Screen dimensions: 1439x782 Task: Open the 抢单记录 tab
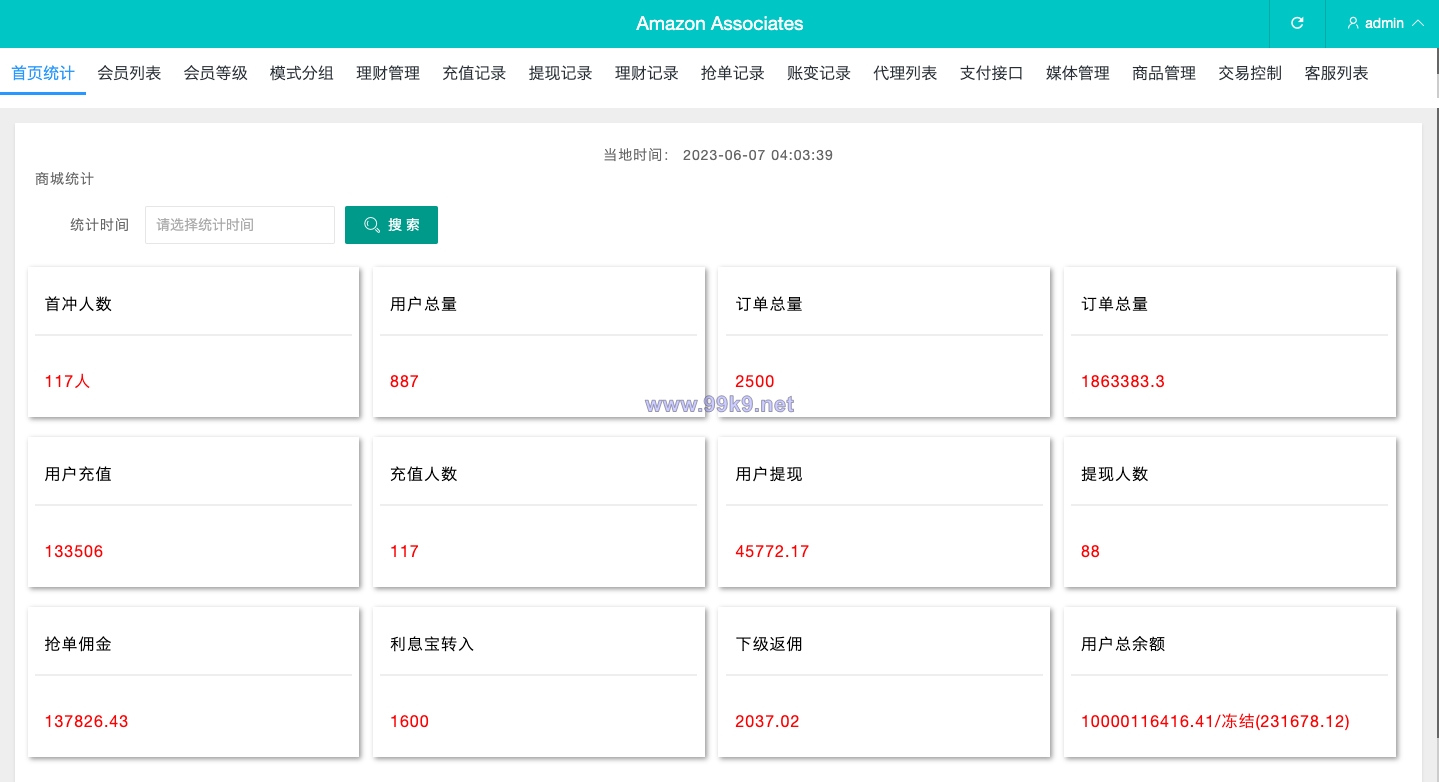tap(733, 73)
